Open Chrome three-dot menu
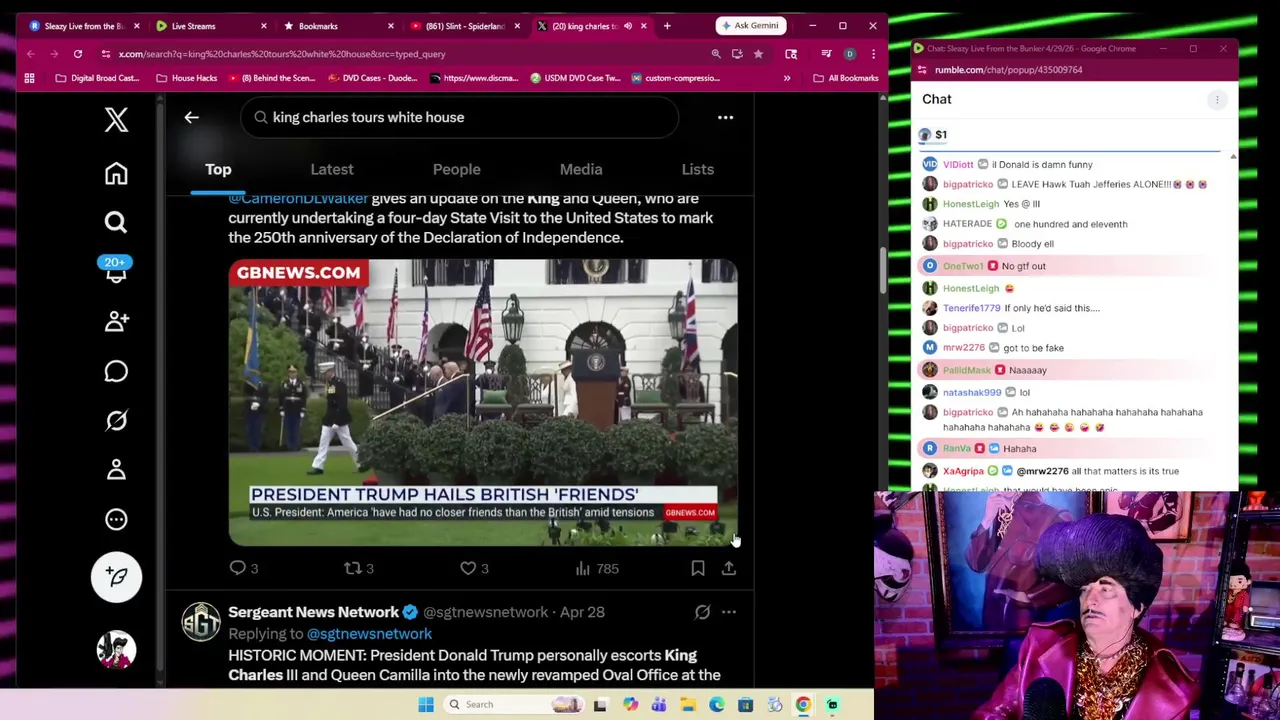This screenshot has height=720, width=1280. (x=873, y=54)
